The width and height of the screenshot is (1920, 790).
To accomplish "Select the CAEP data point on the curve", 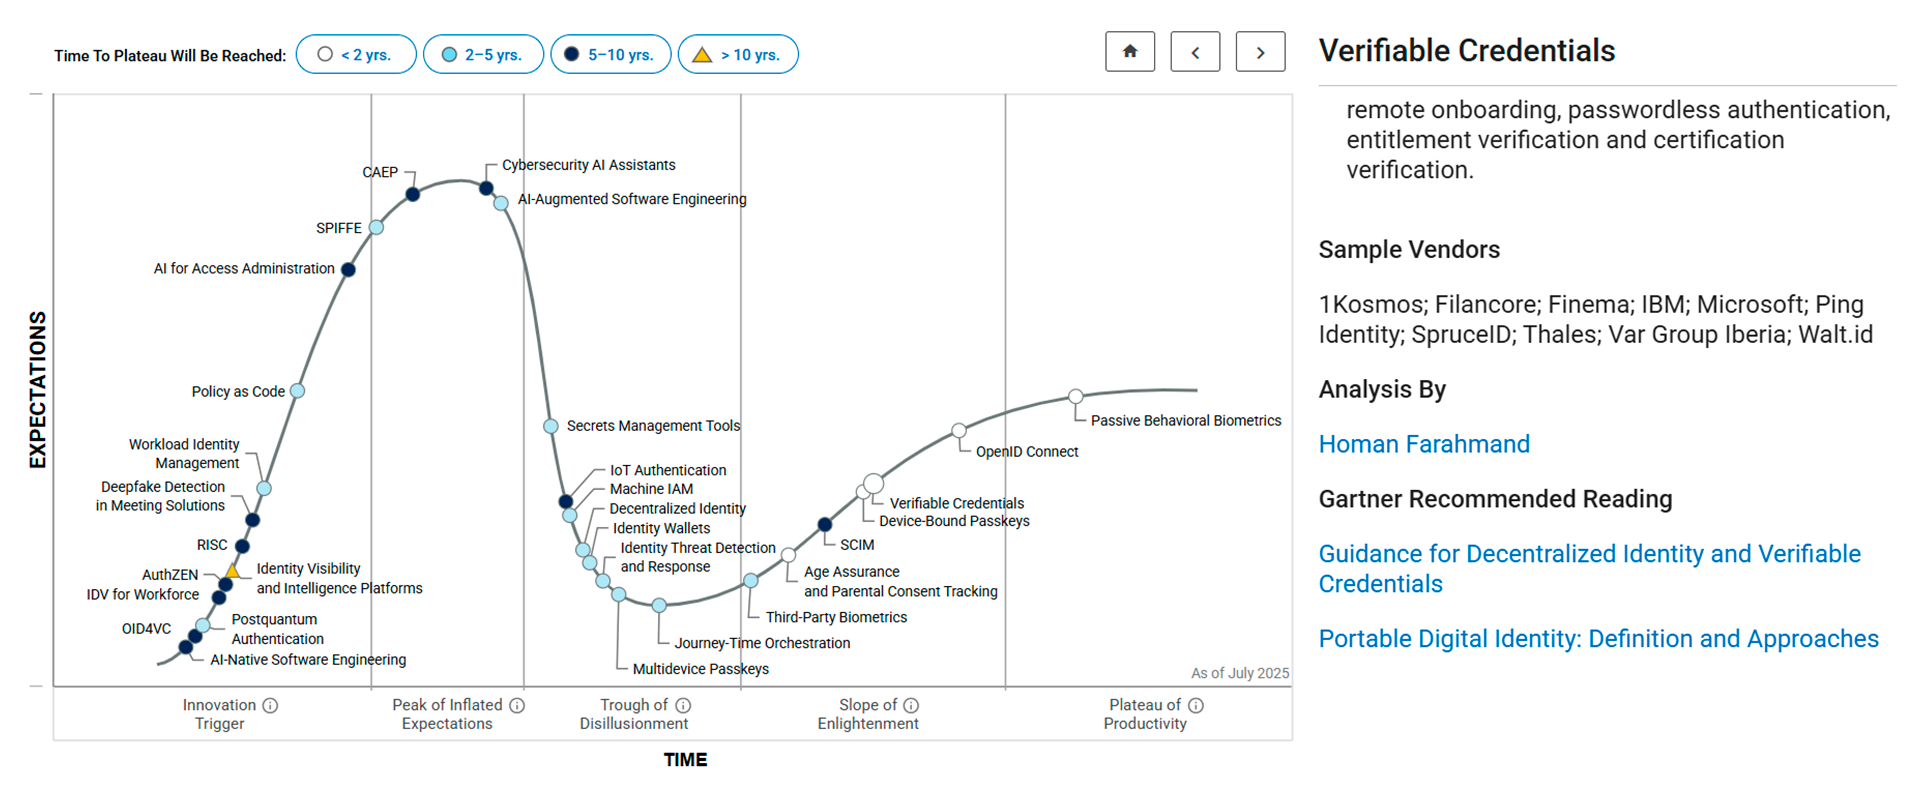I will (x=413, y=193).
